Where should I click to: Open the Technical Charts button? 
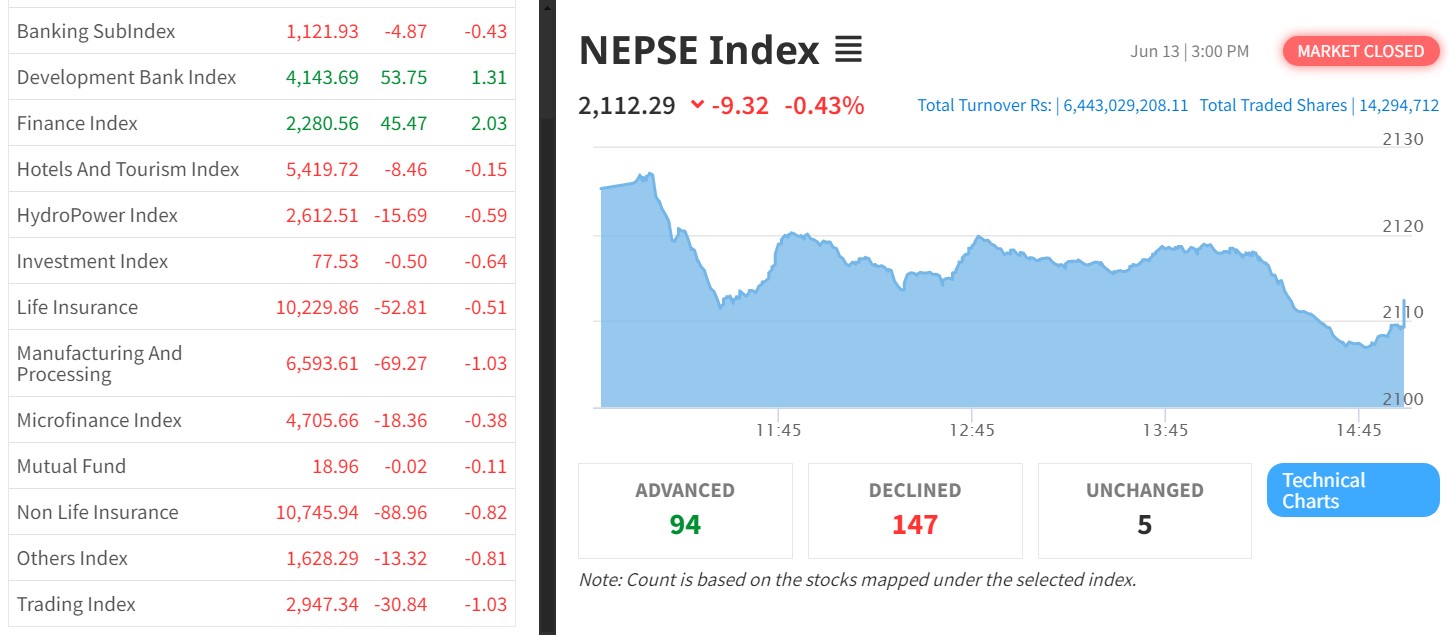coord(1352,490)
